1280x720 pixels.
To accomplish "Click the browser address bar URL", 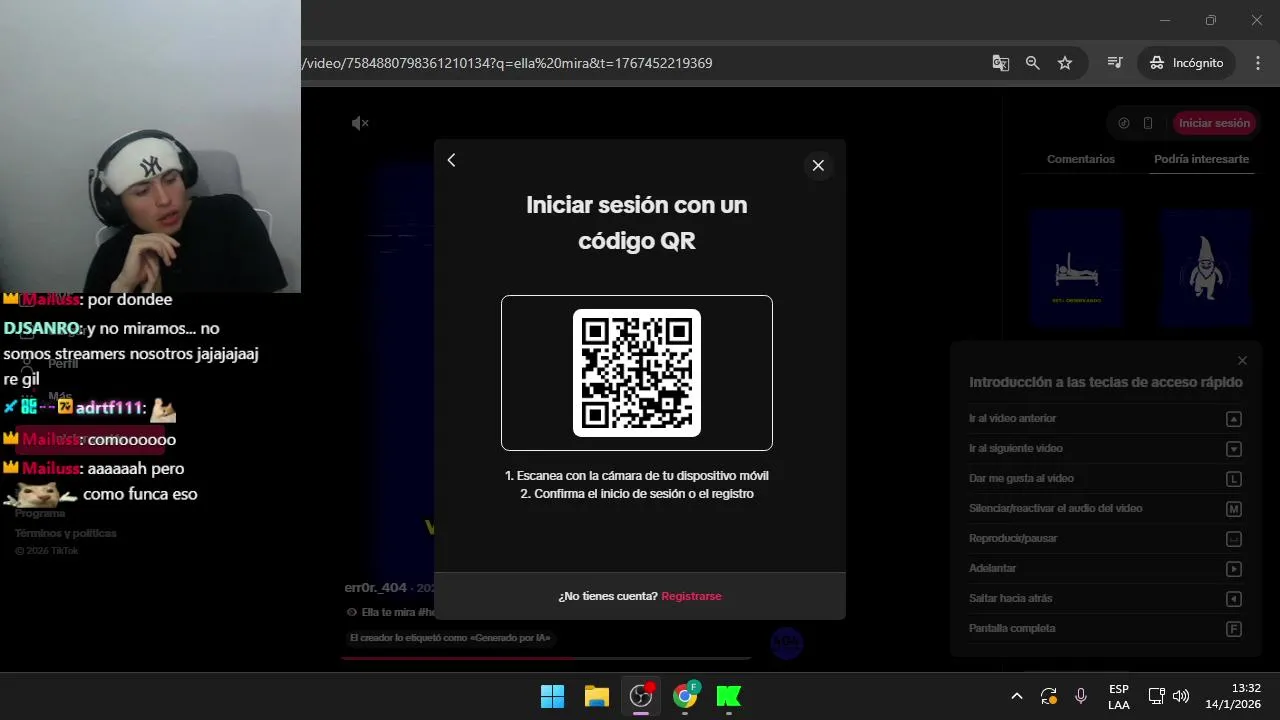I will (508, 63).
